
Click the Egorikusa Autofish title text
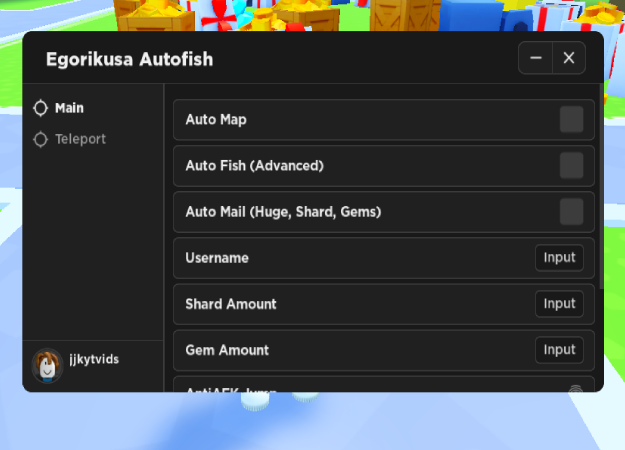[130, 59]
